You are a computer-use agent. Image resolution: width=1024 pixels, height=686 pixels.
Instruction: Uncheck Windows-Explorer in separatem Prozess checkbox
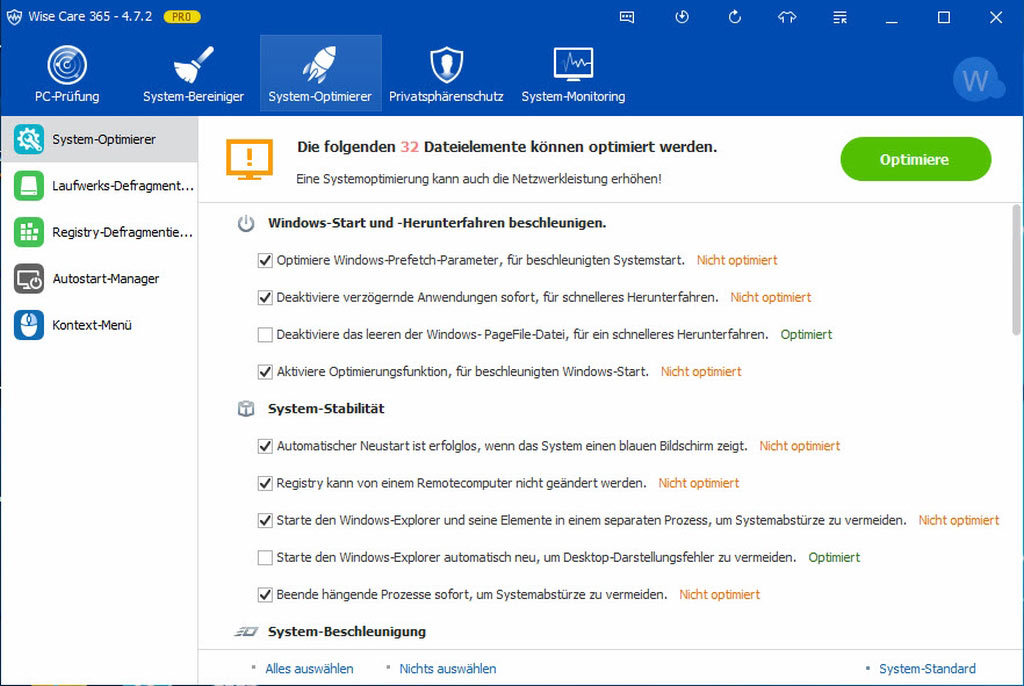[x=265, y=521]
